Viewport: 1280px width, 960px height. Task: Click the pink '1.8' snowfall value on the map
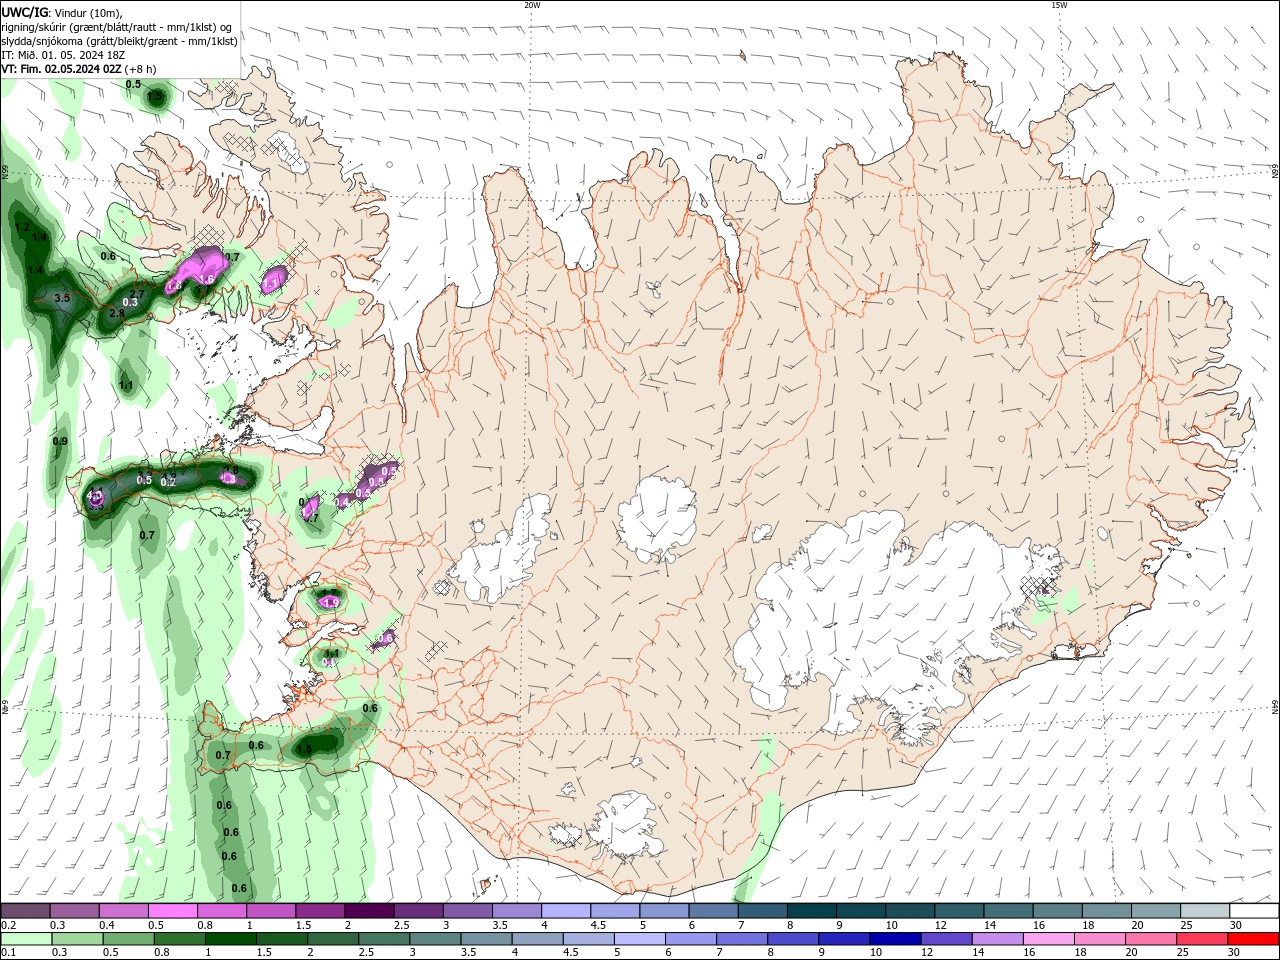click(174, 286)
